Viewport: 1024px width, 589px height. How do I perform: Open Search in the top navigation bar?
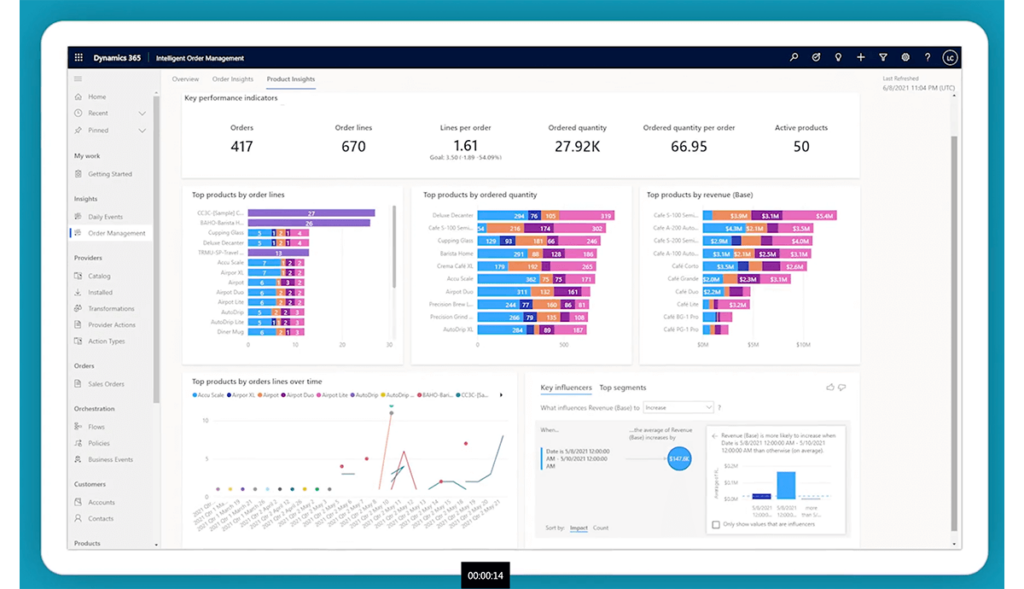click(792, 57)
